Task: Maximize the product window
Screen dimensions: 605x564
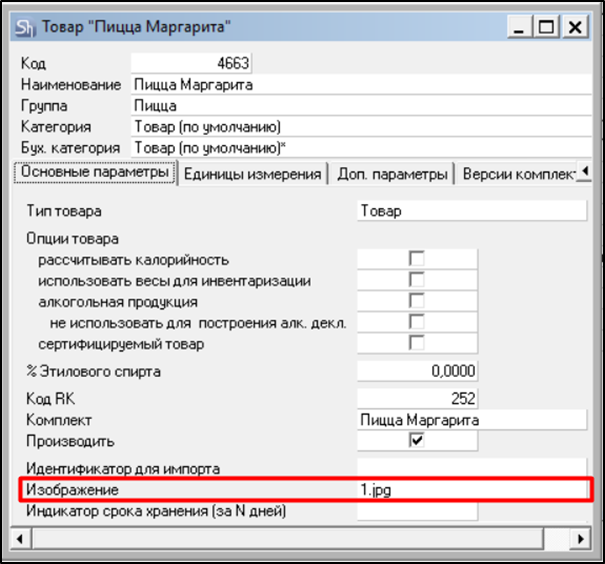Action: [x=547, y=27]
